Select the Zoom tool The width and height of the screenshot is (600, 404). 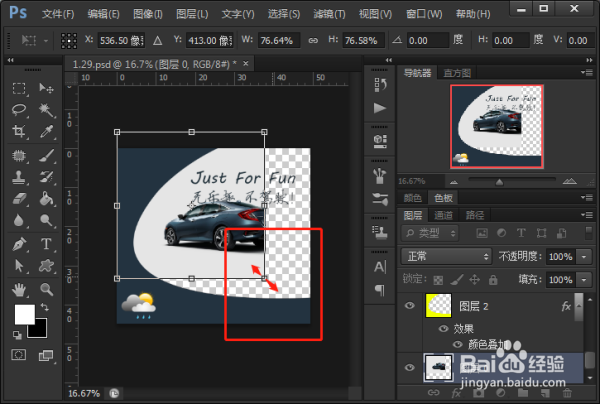[46, 290]
